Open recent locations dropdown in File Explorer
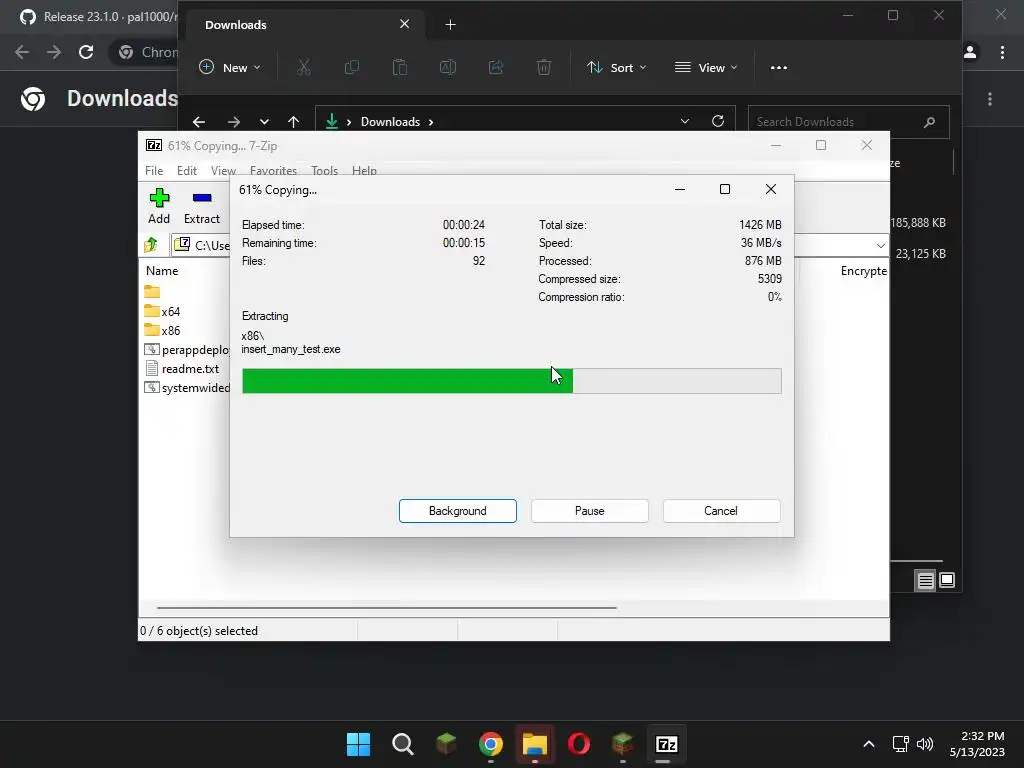 pyautogui.click(x=264, y=121)
